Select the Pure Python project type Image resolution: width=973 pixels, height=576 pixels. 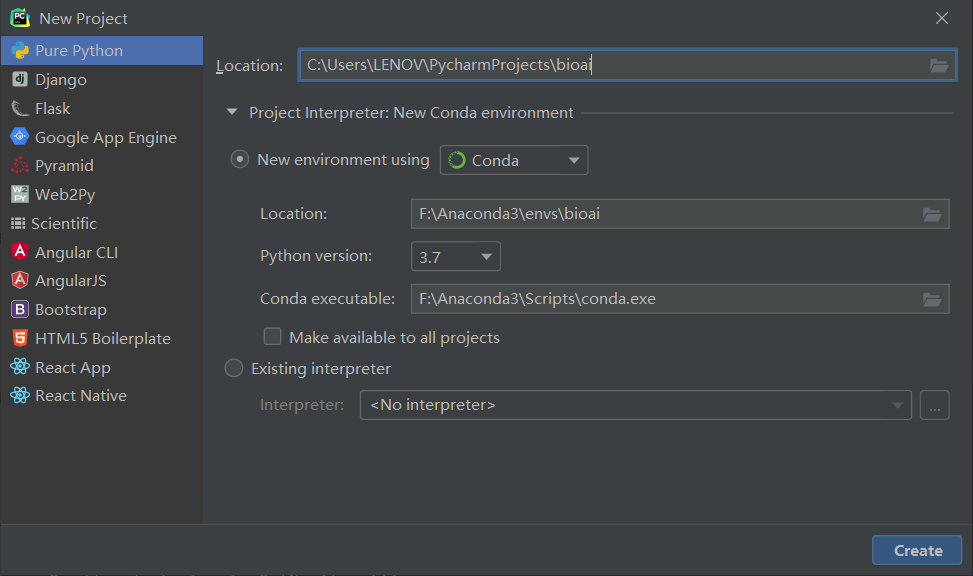(x=102, y=50)
